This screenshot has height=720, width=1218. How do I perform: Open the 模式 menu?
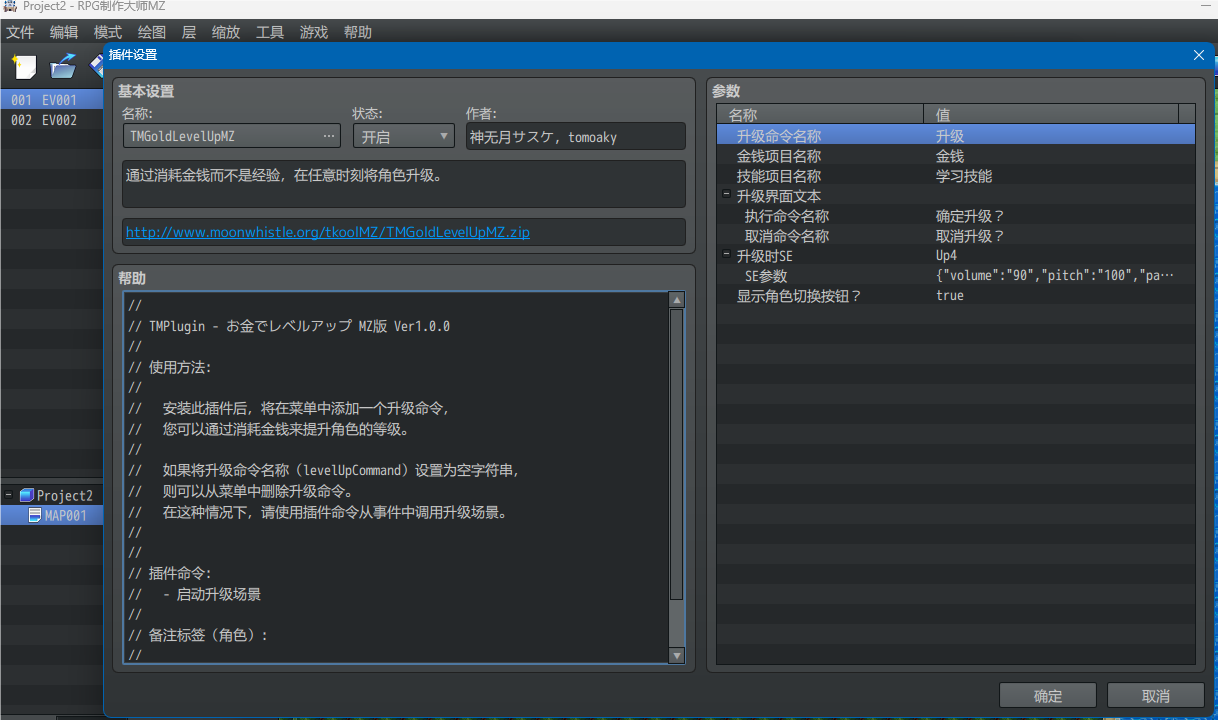(108, 32)
